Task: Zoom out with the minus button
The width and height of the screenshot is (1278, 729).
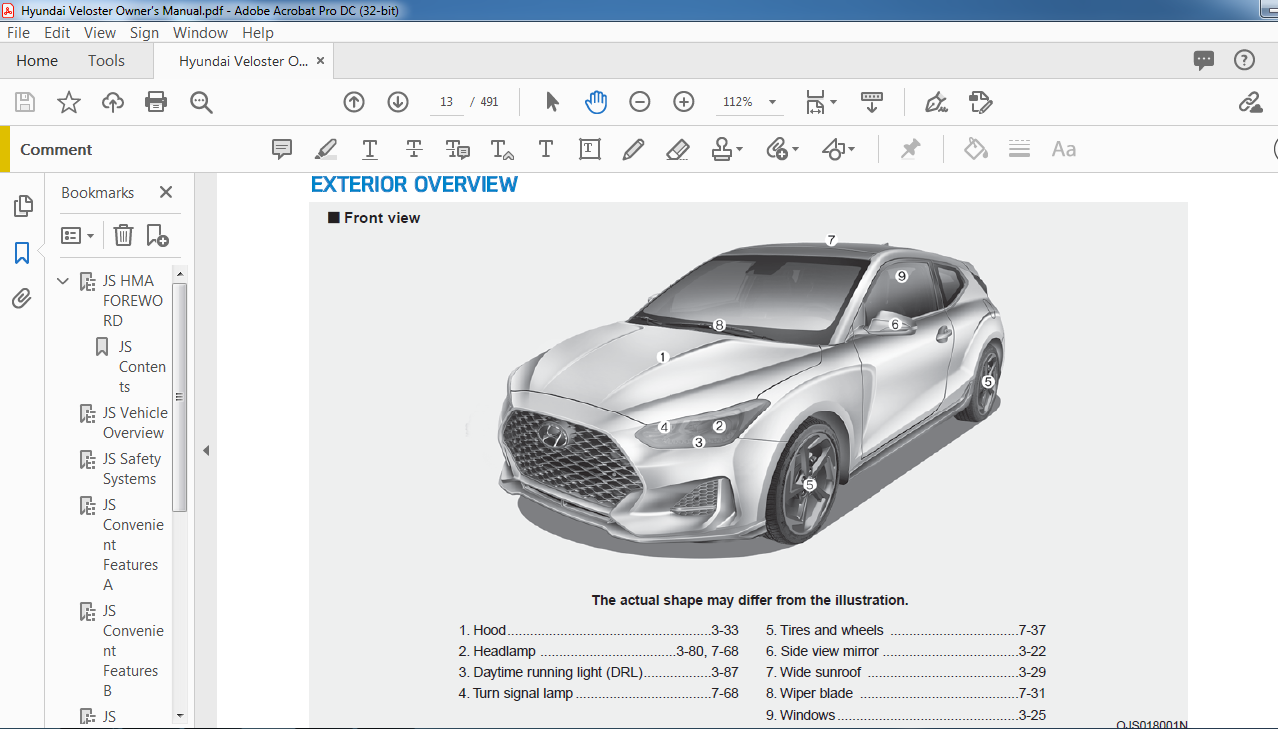Action: click(x=640, y=102)
